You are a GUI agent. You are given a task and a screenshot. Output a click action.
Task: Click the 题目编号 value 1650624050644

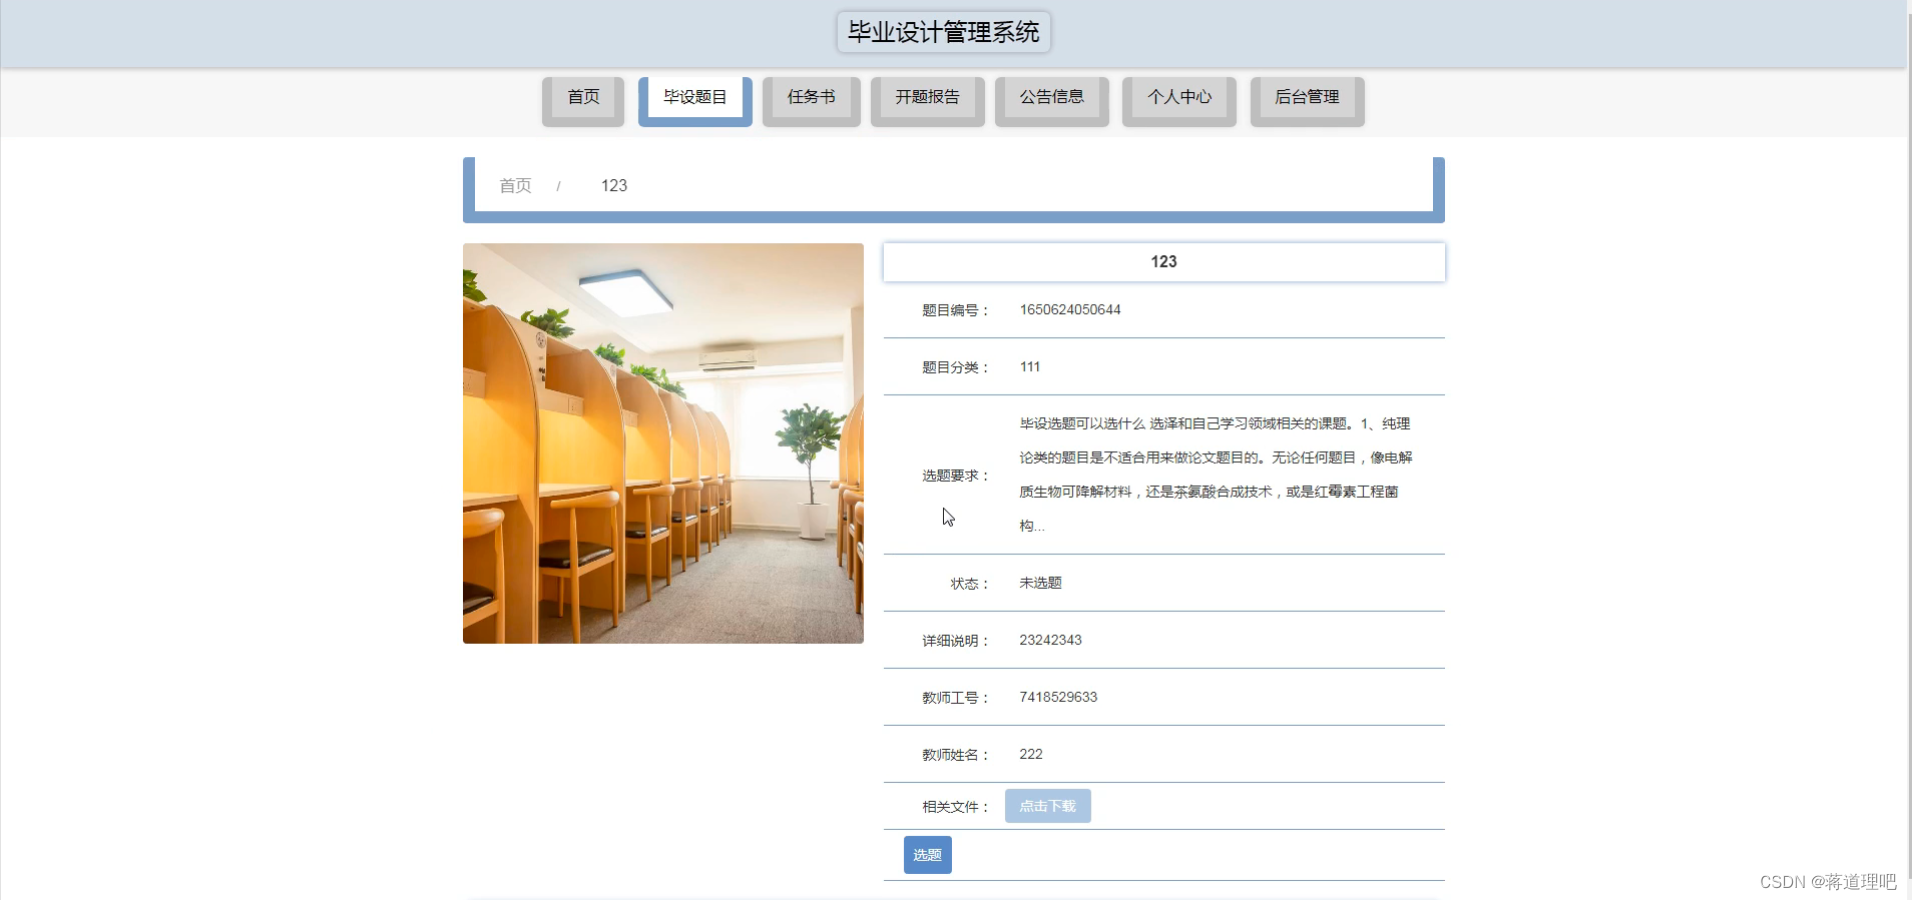(x=1069, y=309)
